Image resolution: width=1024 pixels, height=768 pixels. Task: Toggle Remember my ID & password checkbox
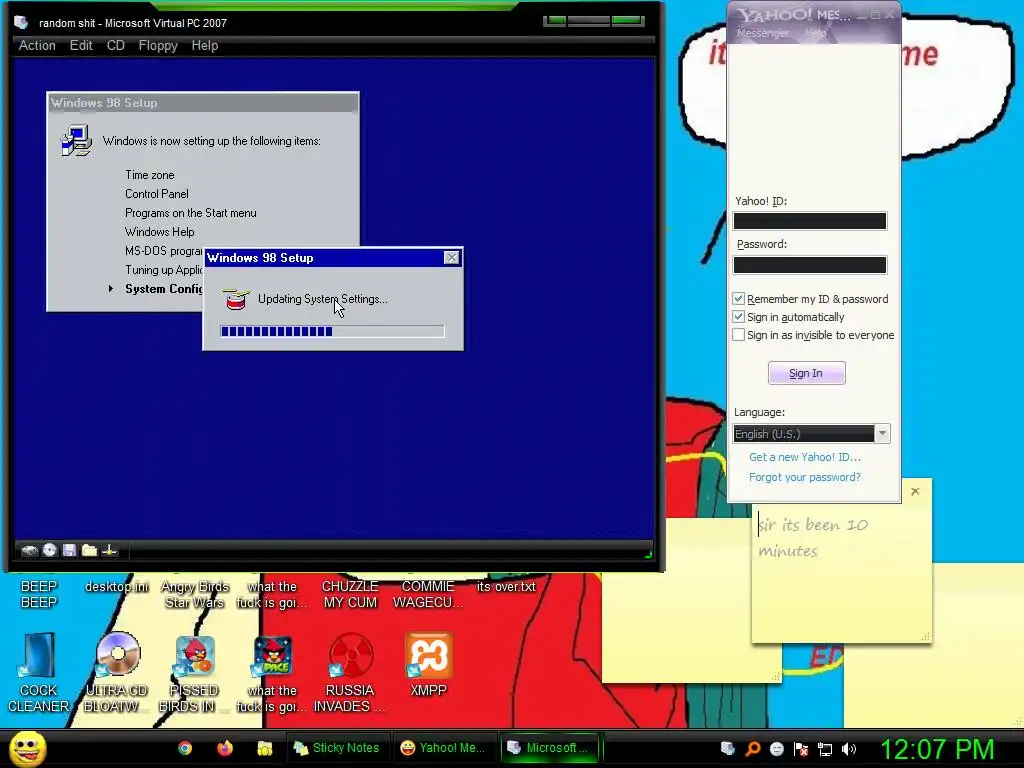click(x=739, y=298)
